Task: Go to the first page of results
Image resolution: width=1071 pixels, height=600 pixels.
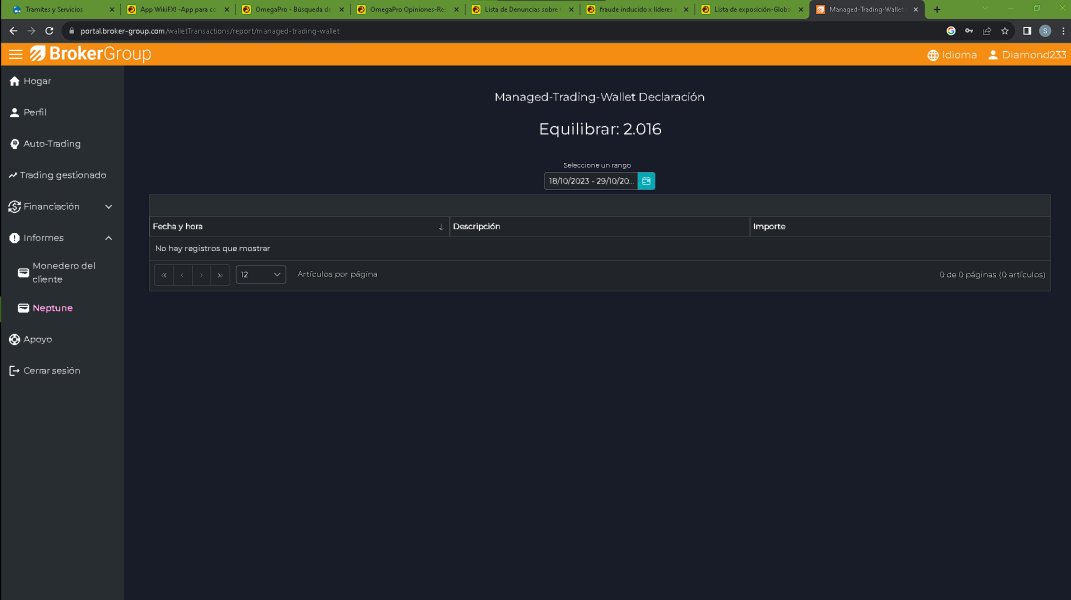Action: point(164,275)
